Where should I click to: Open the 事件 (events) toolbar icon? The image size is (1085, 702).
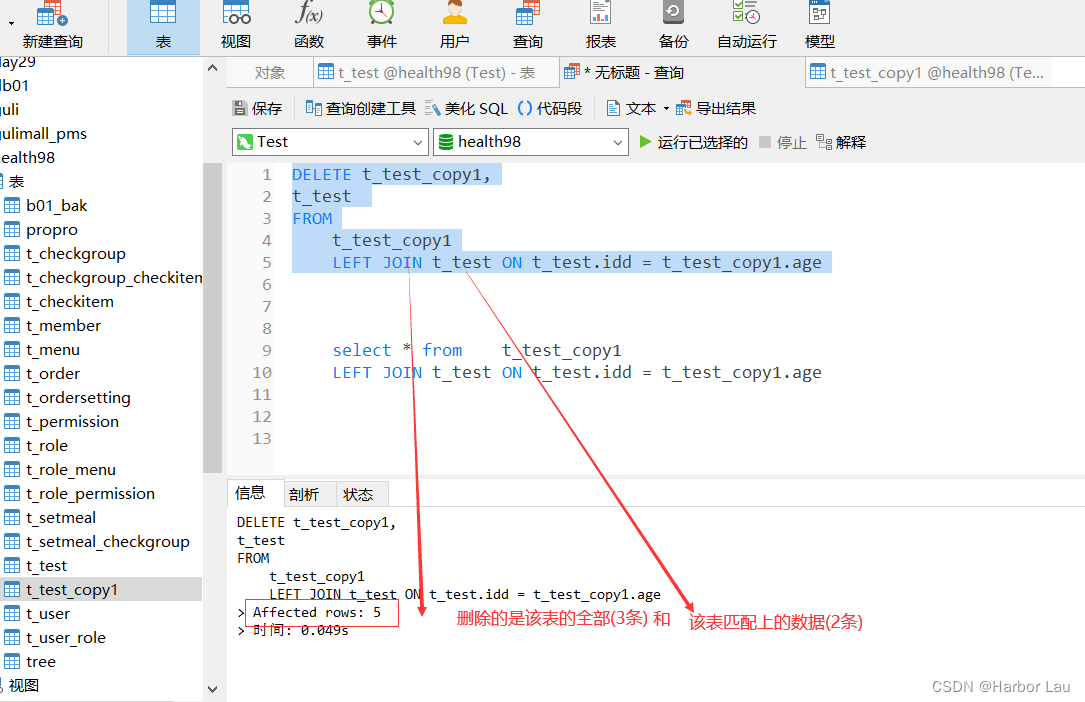[x=382, y=26]
